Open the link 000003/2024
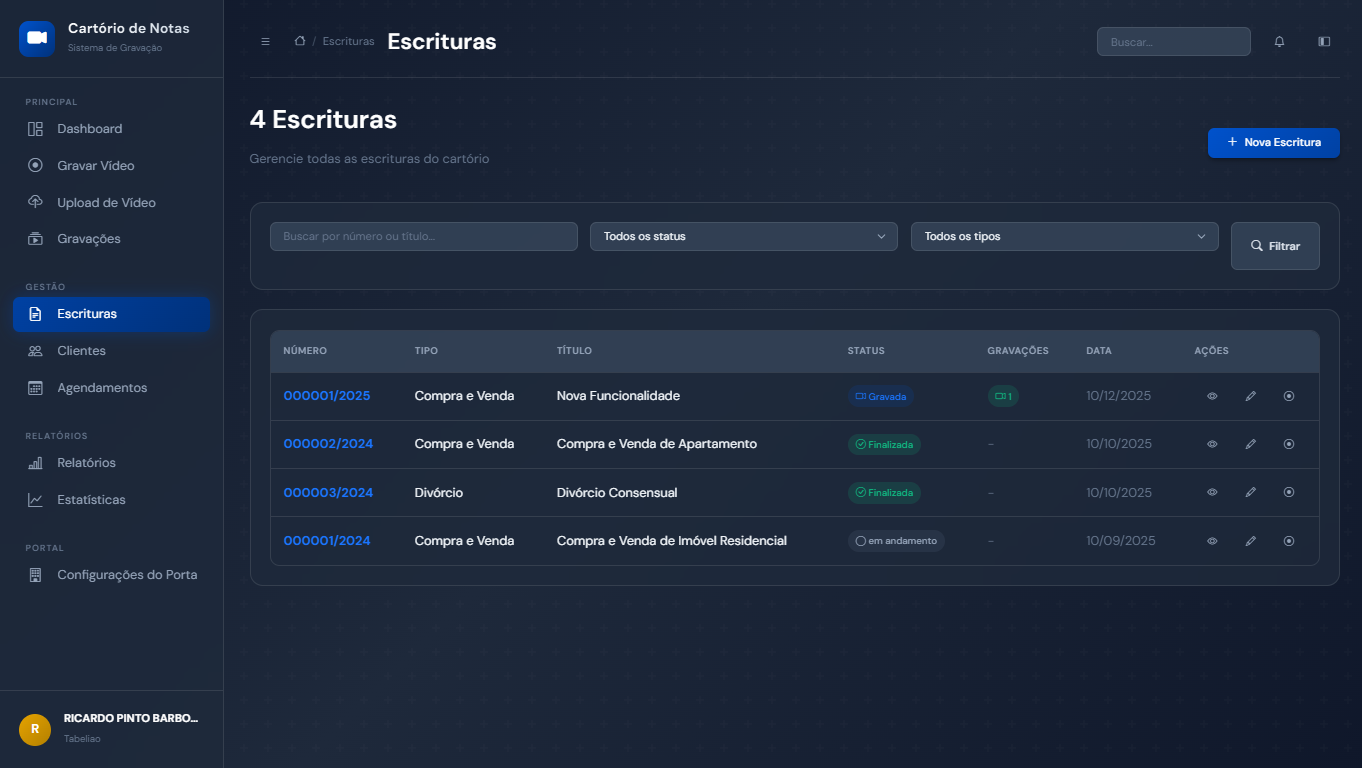This screenshot has height=768, width=1362. 328,492
